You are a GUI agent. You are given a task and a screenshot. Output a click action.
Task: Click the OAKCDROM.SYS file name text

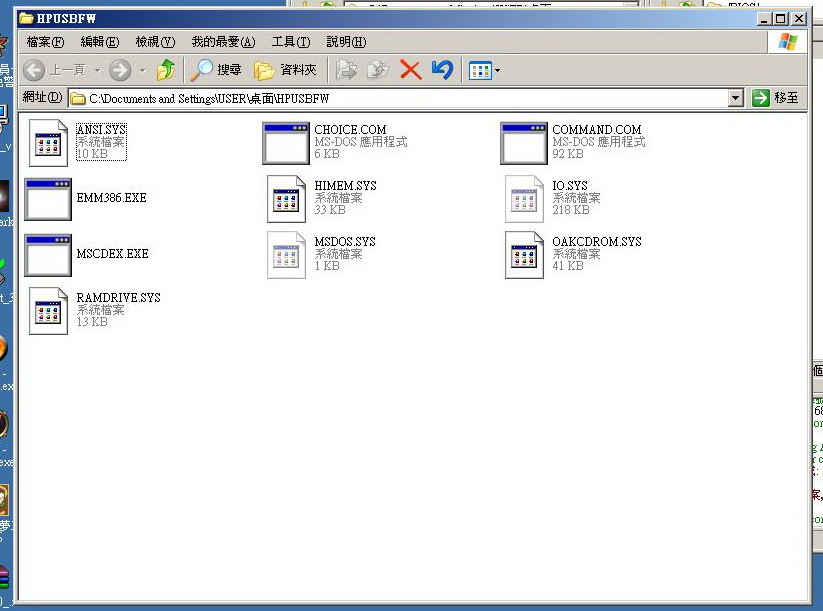(x=597, y=241)
